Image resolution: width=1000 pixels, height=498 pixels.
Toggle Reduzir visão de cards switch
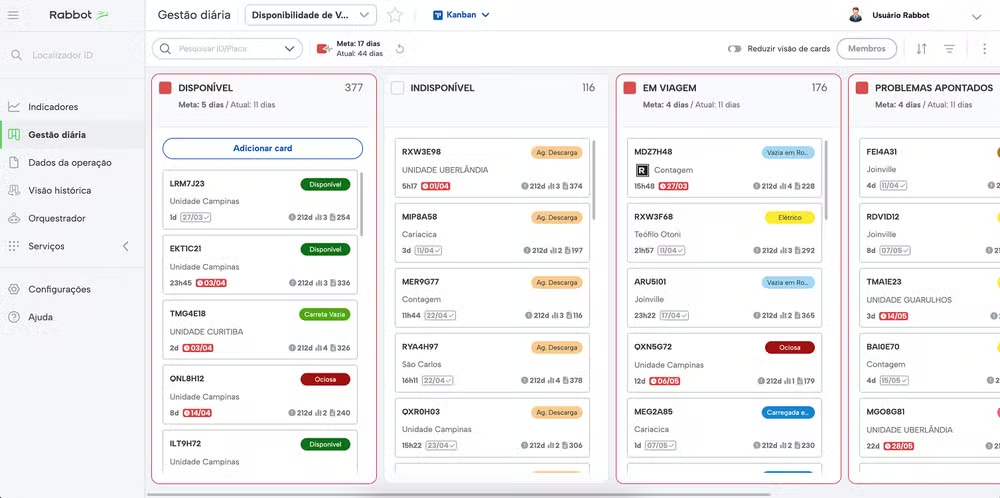pos(735,49)
